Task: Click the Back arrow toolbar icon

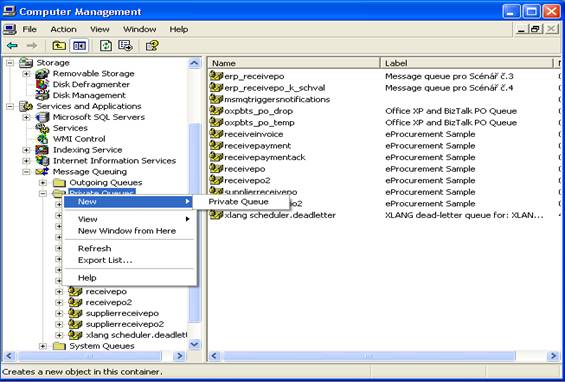Action: point(12,46)
